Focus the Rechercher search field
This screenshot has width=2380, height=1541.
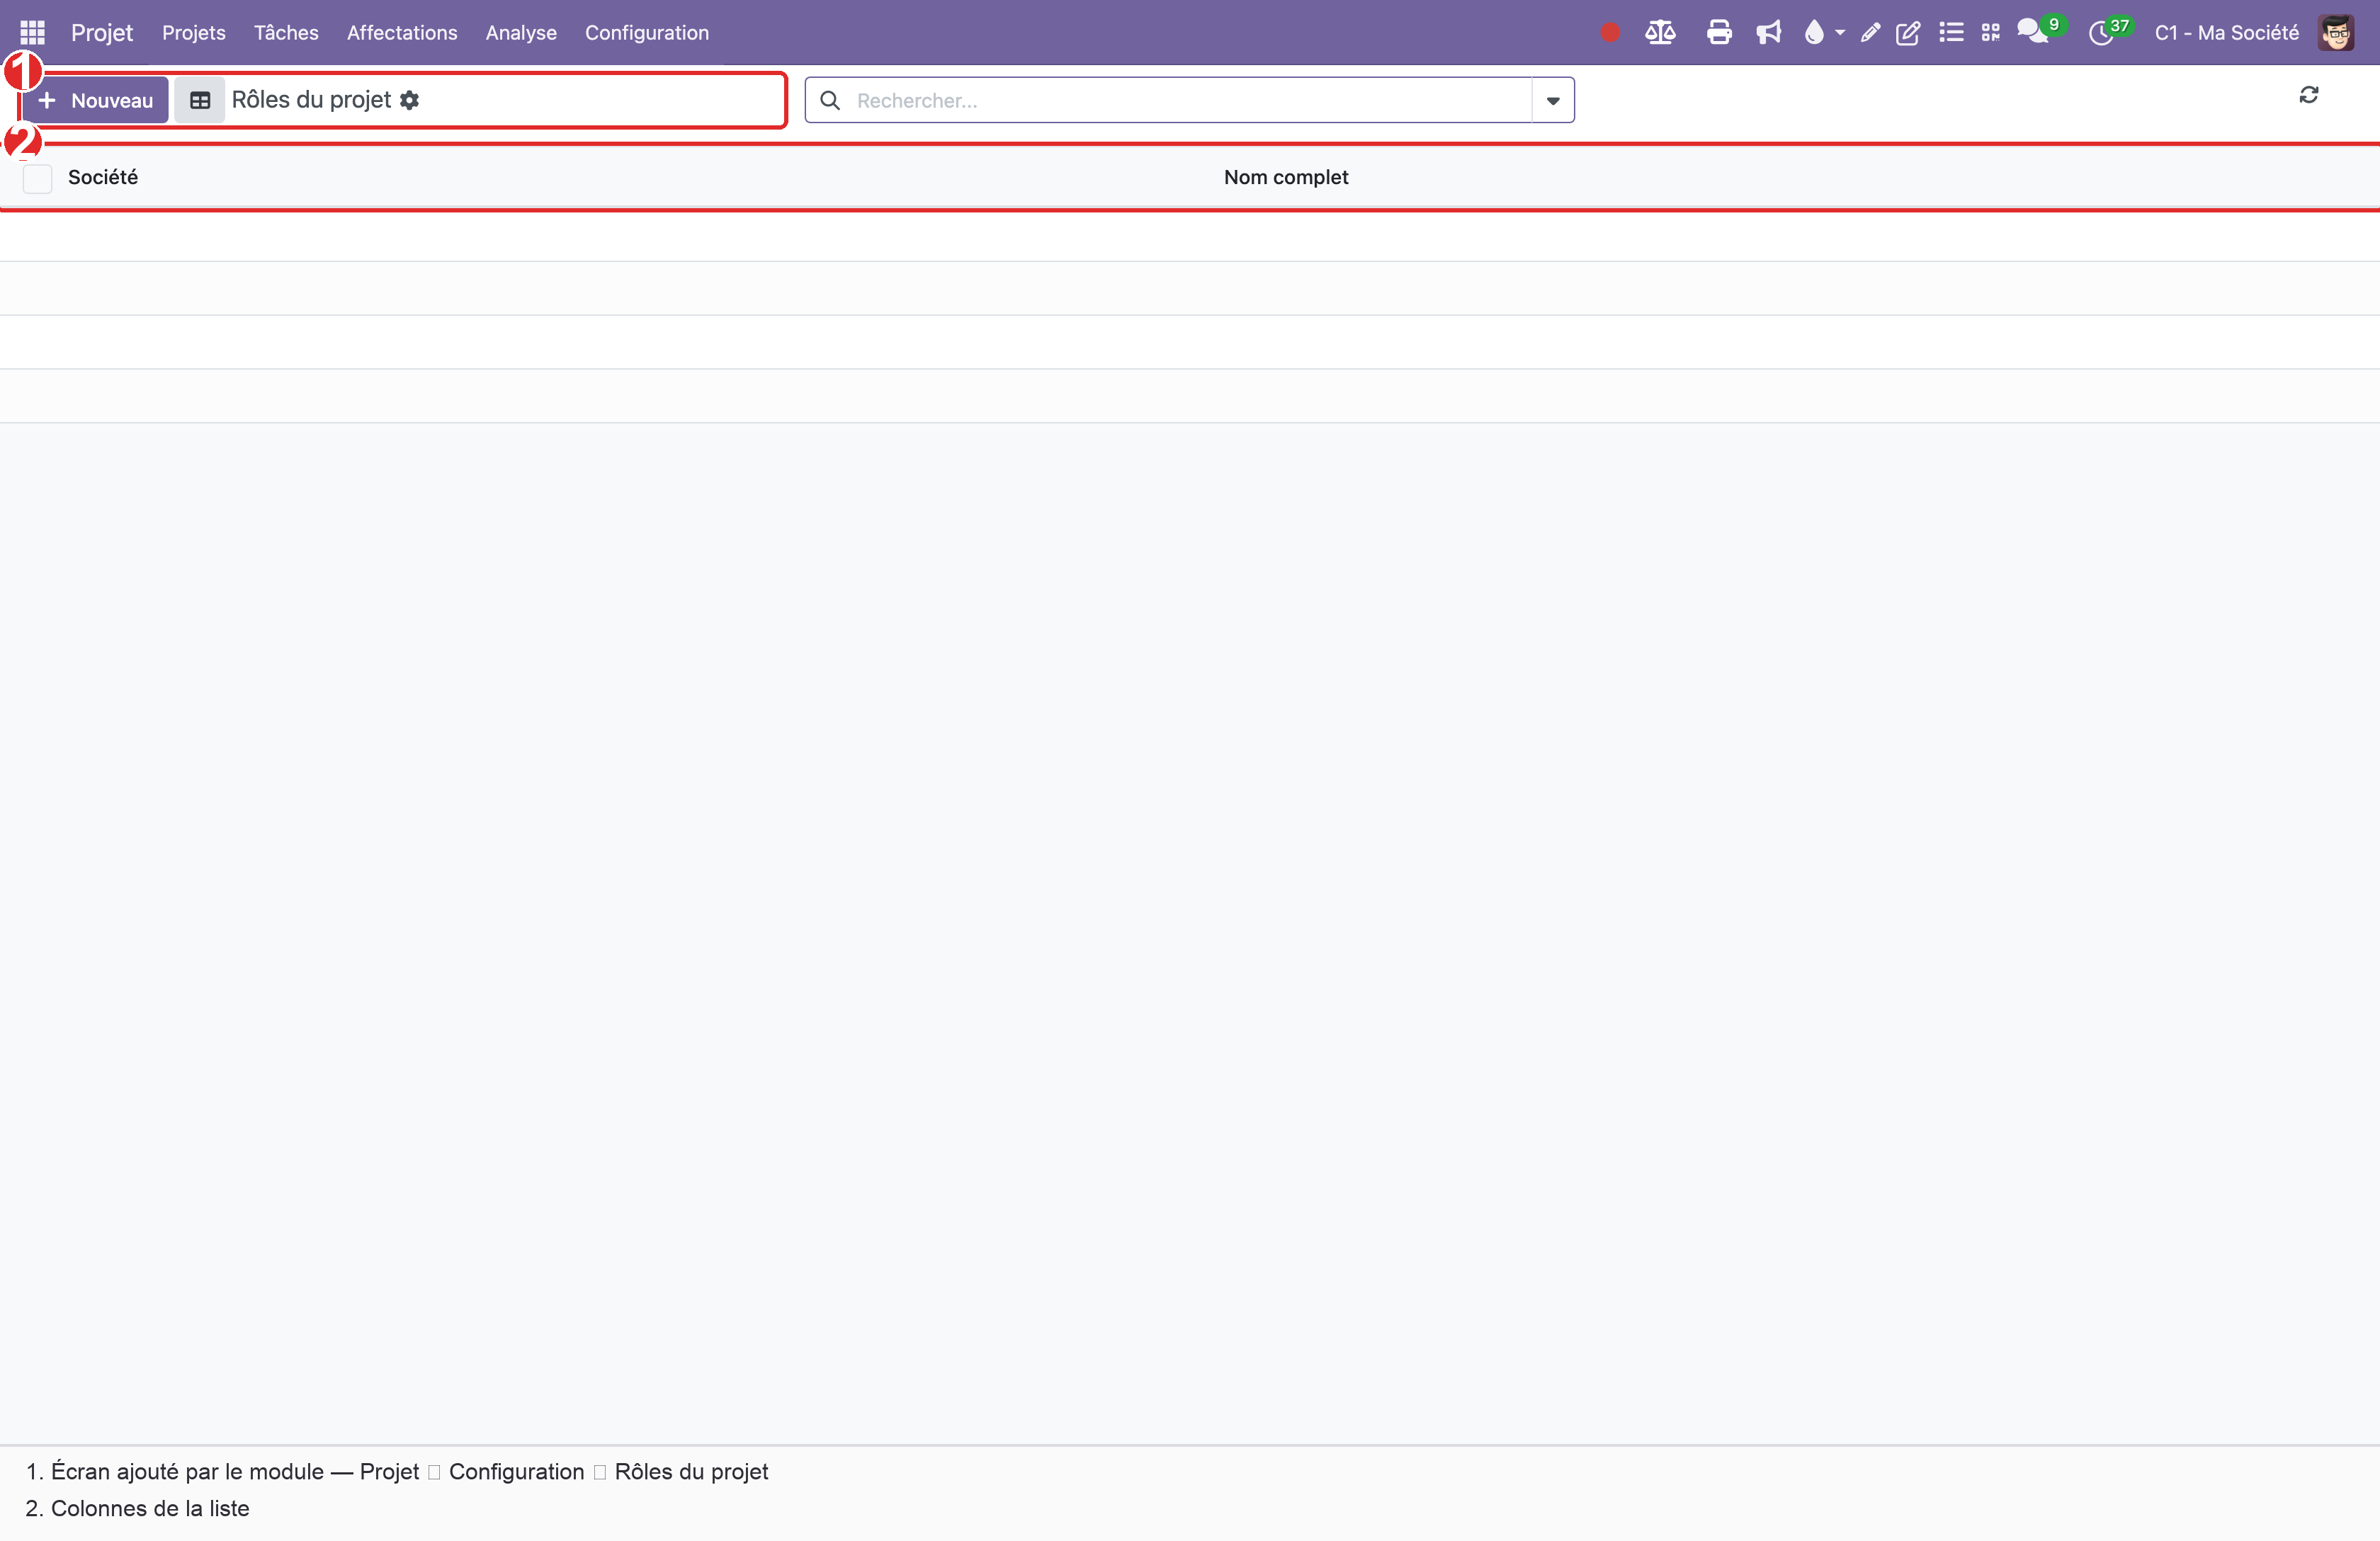1190,100
